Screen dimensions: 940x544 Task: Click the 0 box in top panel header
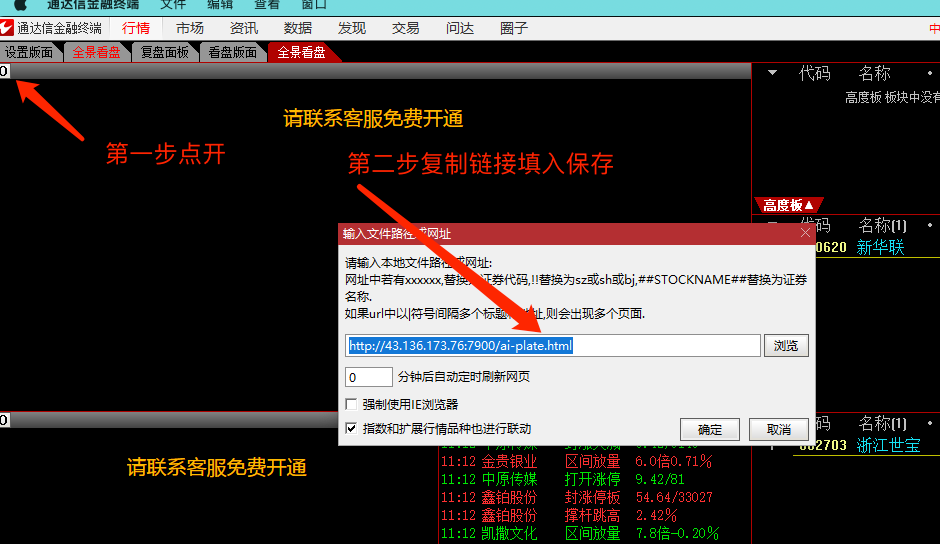click(x=4, y=71)
